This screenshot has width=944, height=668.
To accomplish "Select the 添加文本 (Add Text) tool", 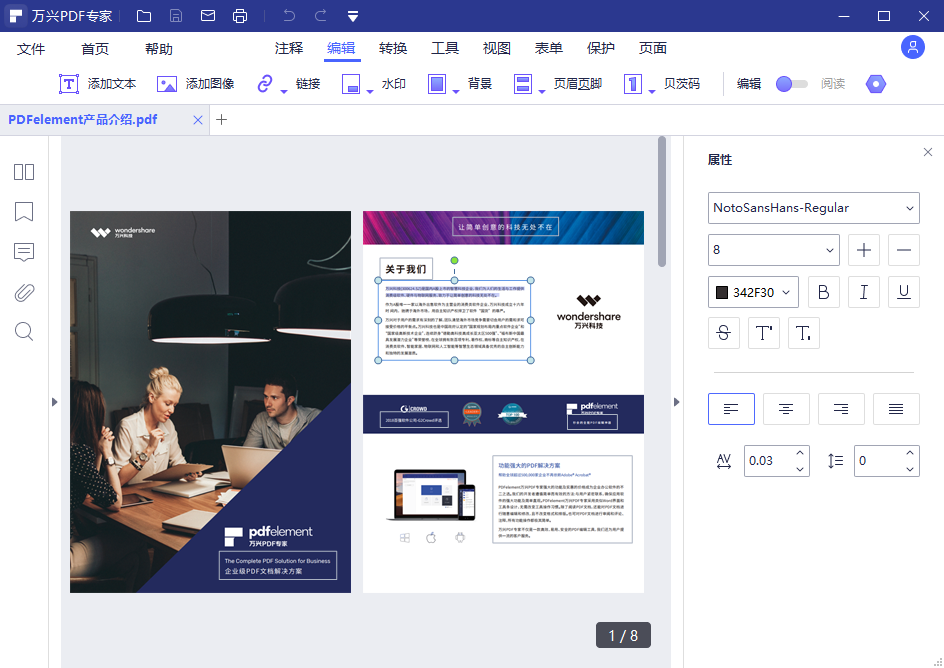I will 97,84.
